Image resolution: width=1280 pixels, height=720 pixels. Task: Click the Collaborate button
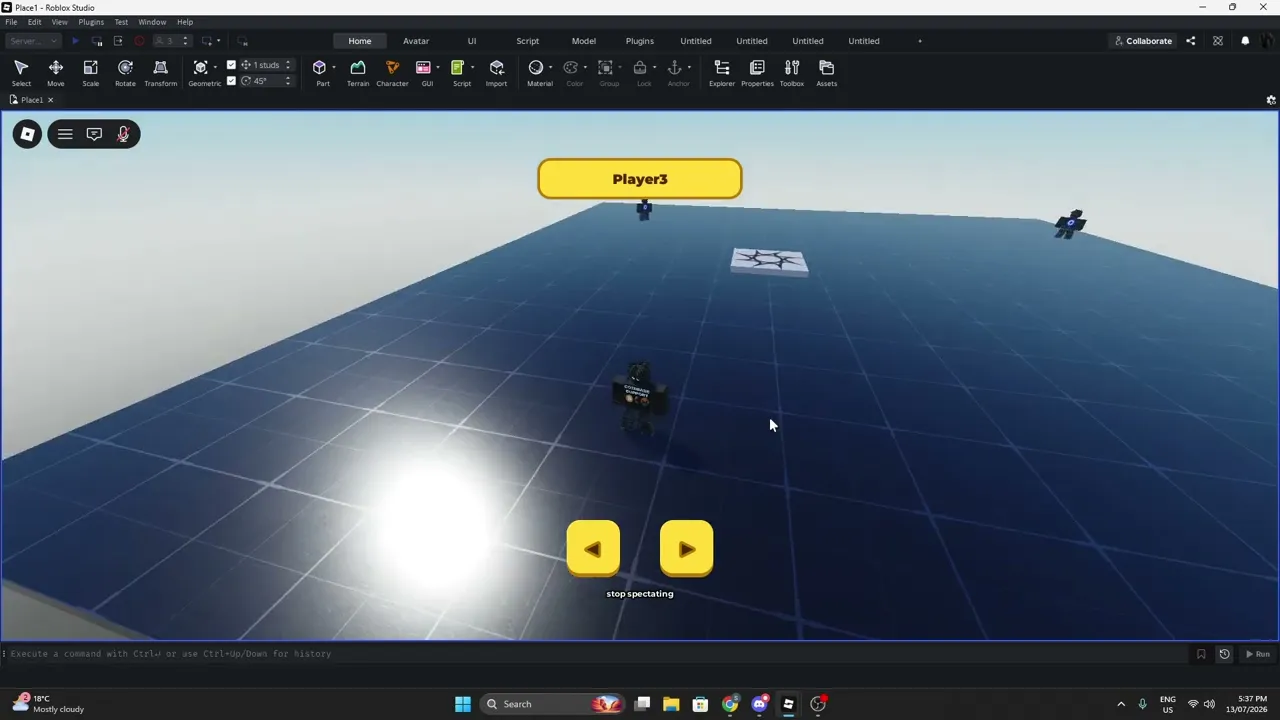click(1143, 41)
